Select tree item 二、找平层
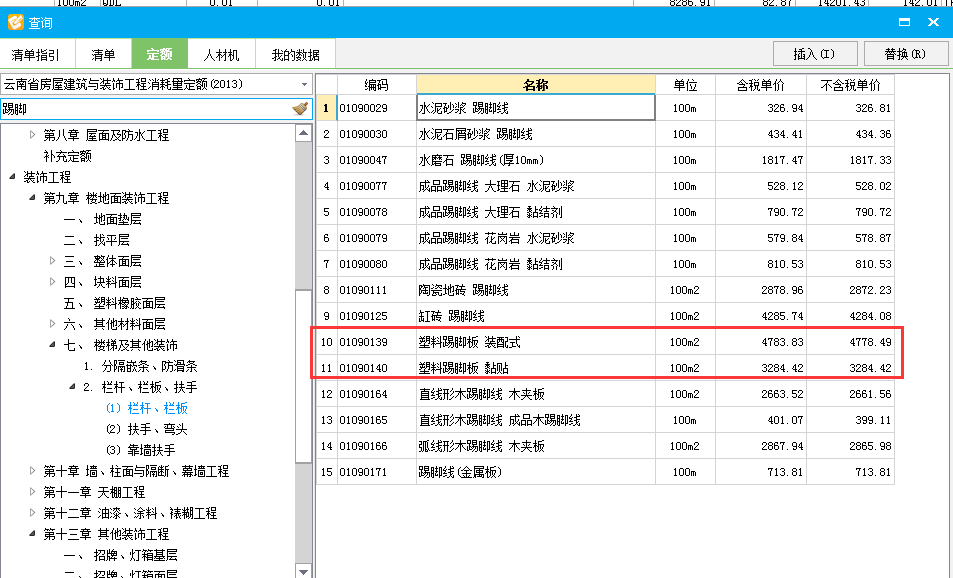The image size is (953, 578). tap(96, 240)
